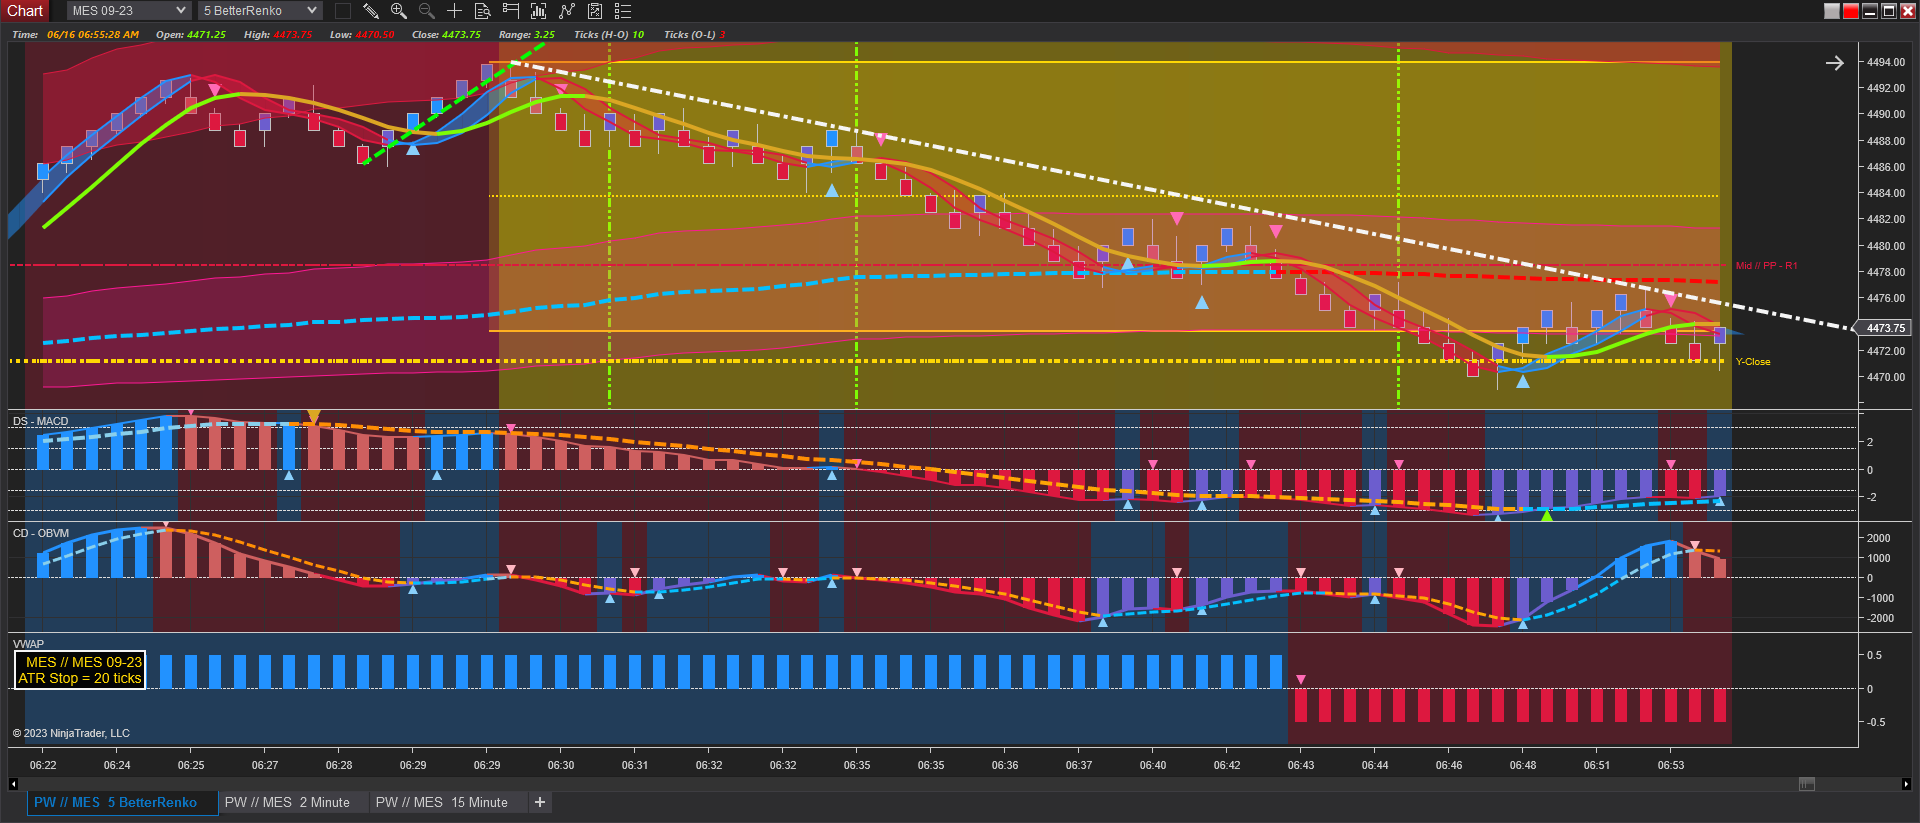
Task: Click the CD - OBVM panel label
Action: pyautogui.click(x=41, y=533)
